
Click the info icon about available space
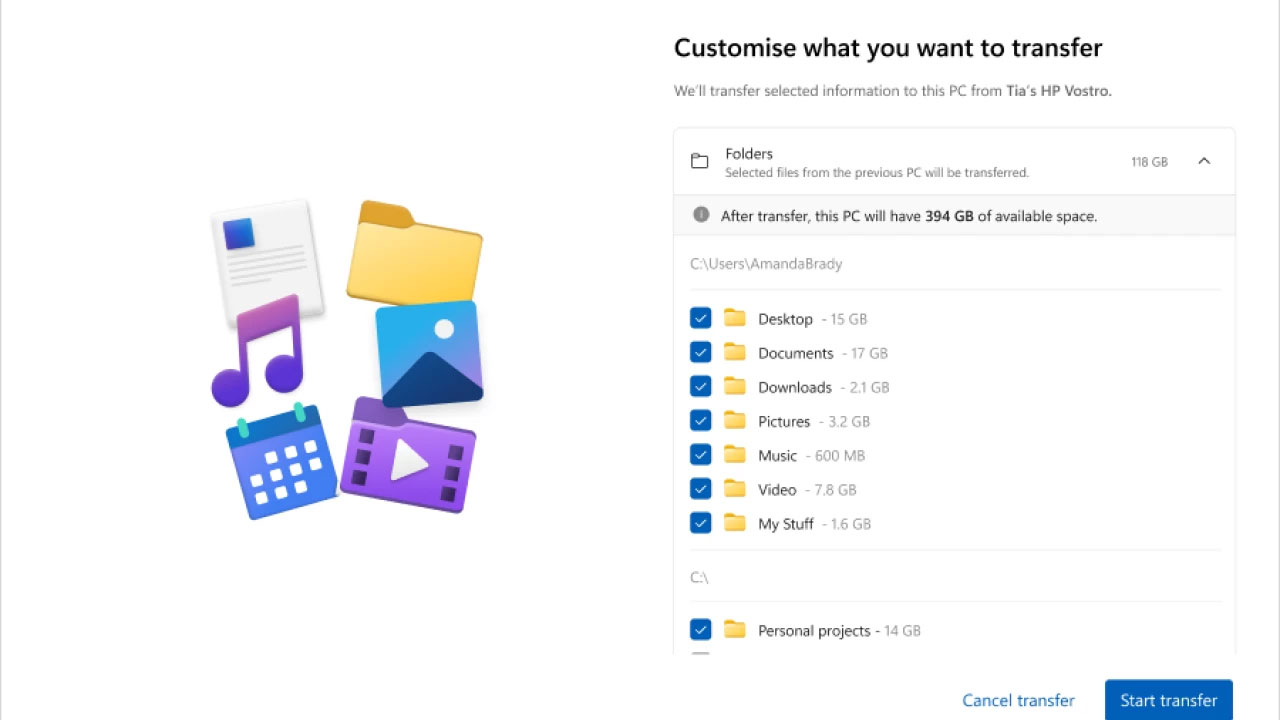tap(701, 215)
